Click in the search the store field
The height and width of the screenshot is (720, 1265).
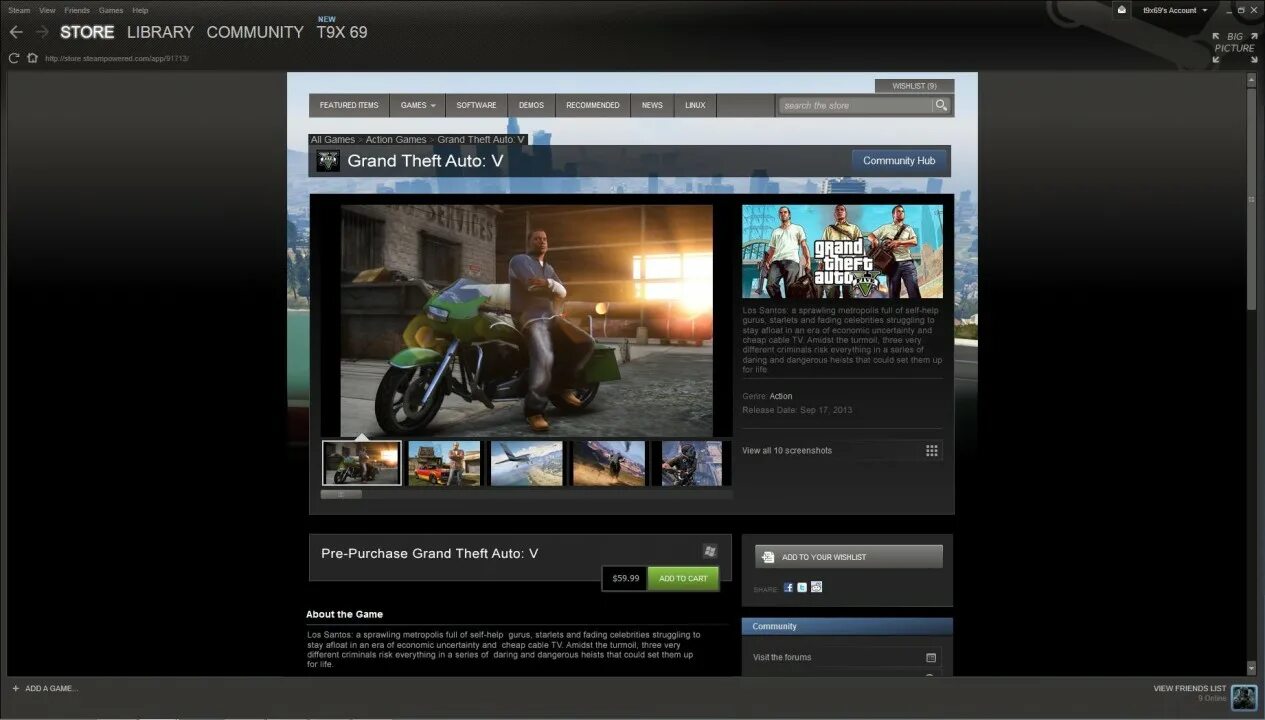[855, 105]
